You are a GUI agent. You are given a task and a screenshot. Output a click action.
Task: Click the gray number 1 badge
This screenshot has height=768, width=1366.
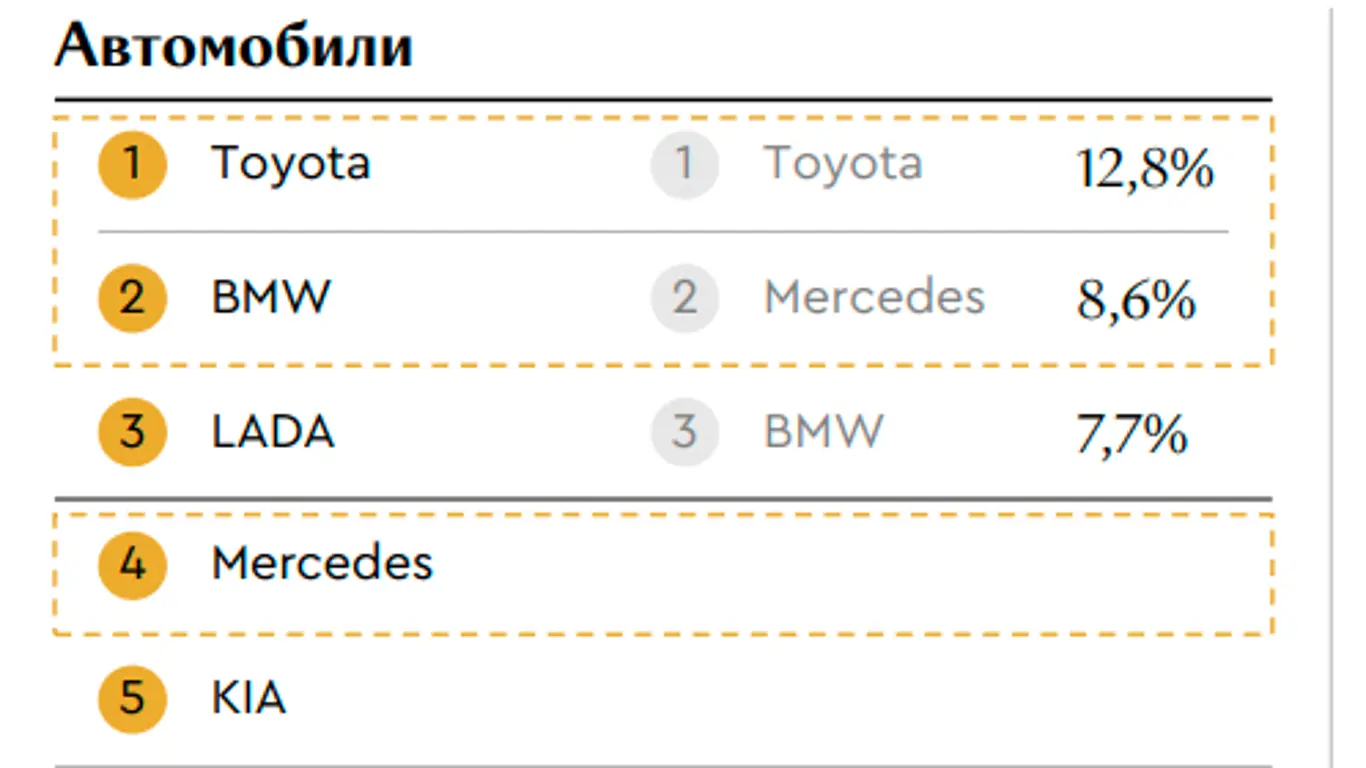click(685, 164)
